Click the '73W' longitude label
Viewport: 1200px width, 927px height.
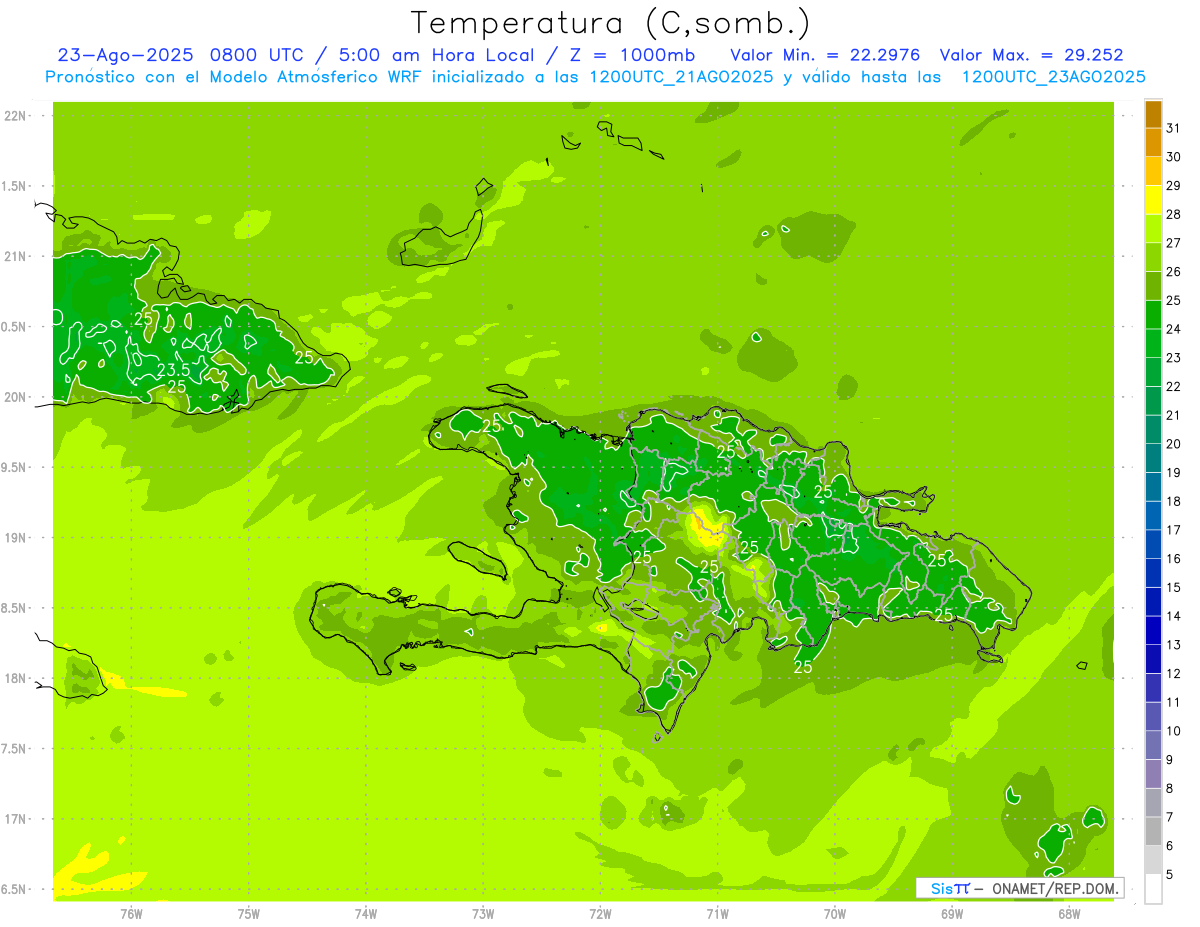coord(483,914)
